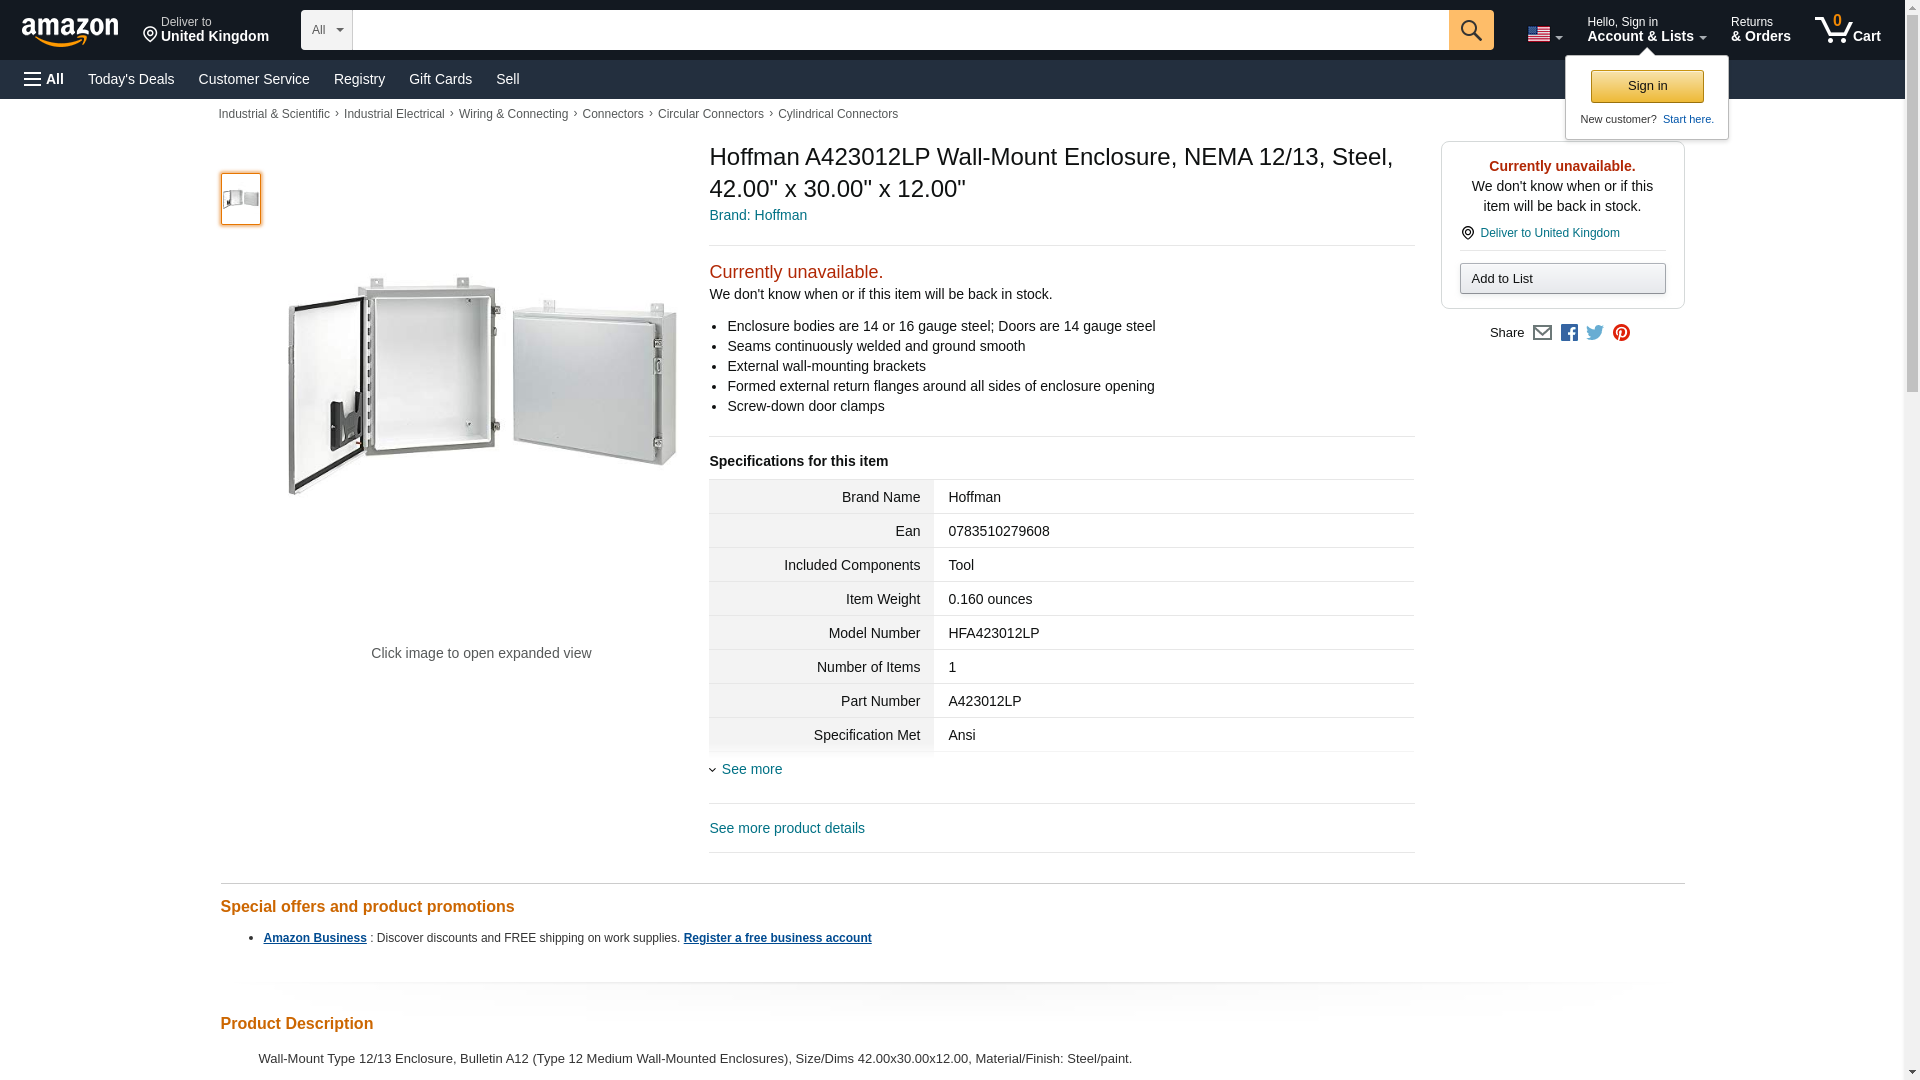
Task: Expand See more specifications
Action: coord(751,769)
